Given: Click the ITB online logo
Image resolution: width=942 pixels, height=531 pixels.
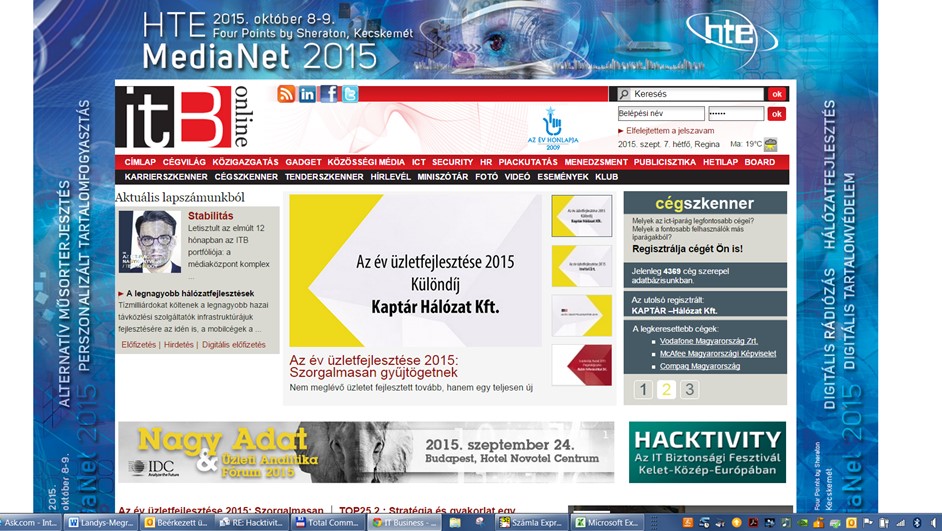Looking at the screenshot, I should tap(183, 117).
